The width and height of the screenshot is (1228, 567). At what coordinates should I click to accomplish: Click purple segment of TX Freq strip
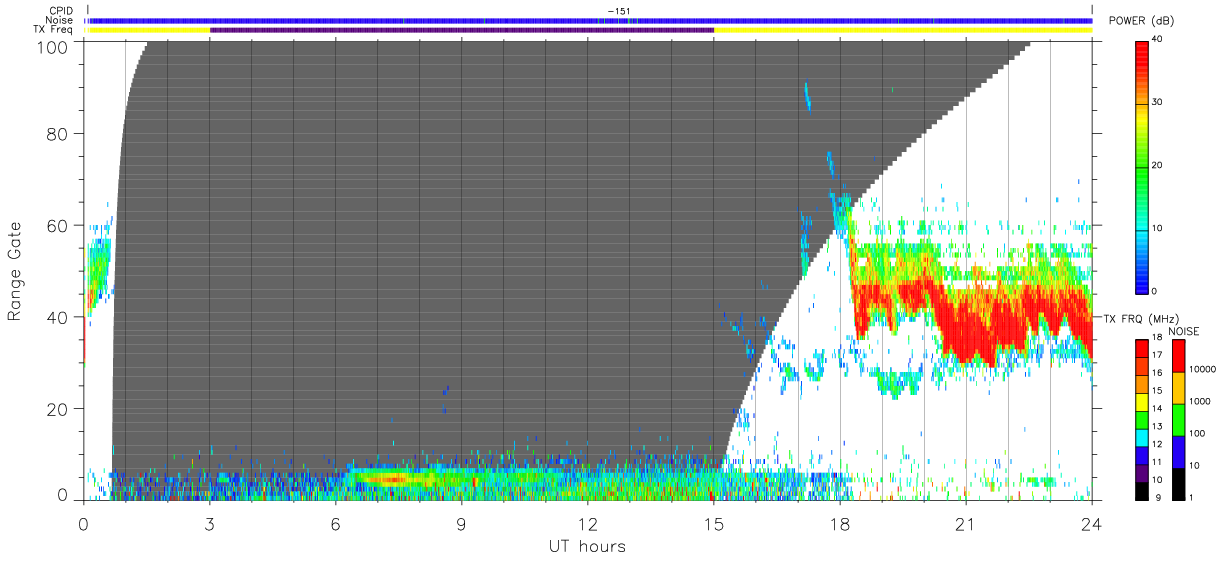click(462, 30)
